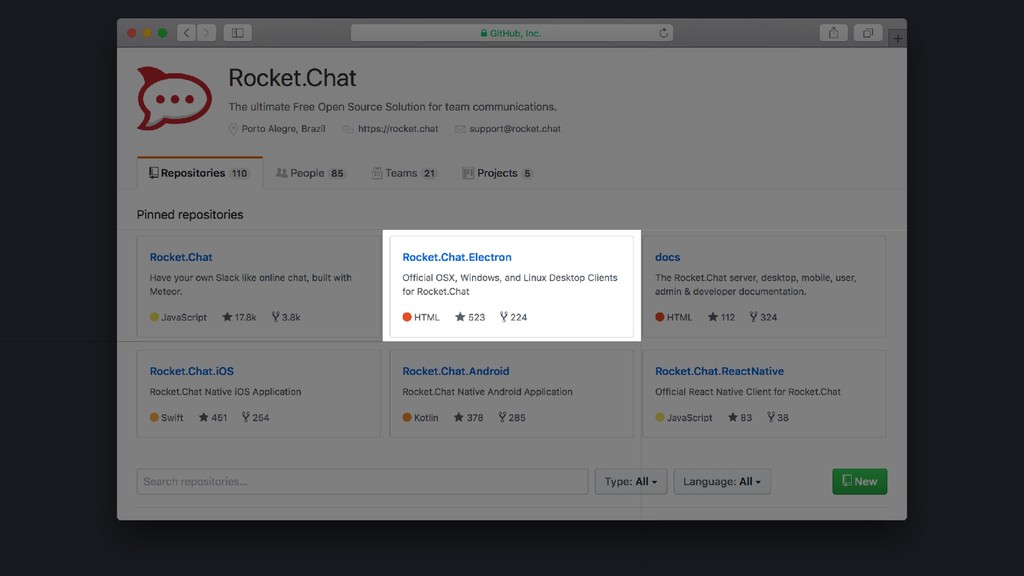Image resolution: width=1024 pixels, height=576 pixels.
Task: Switch to the Teams tab
Action: [x=404, y=173]
